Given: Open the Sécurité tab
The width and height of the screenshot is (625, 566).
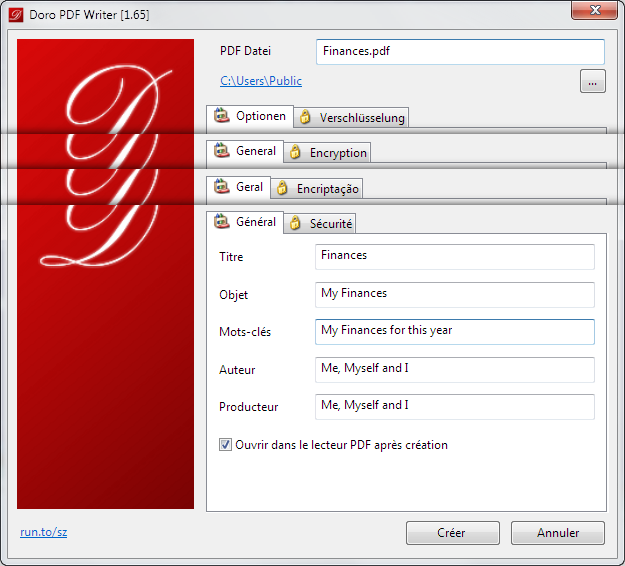Looking at the screenshot, I should [x=320, y=224].
